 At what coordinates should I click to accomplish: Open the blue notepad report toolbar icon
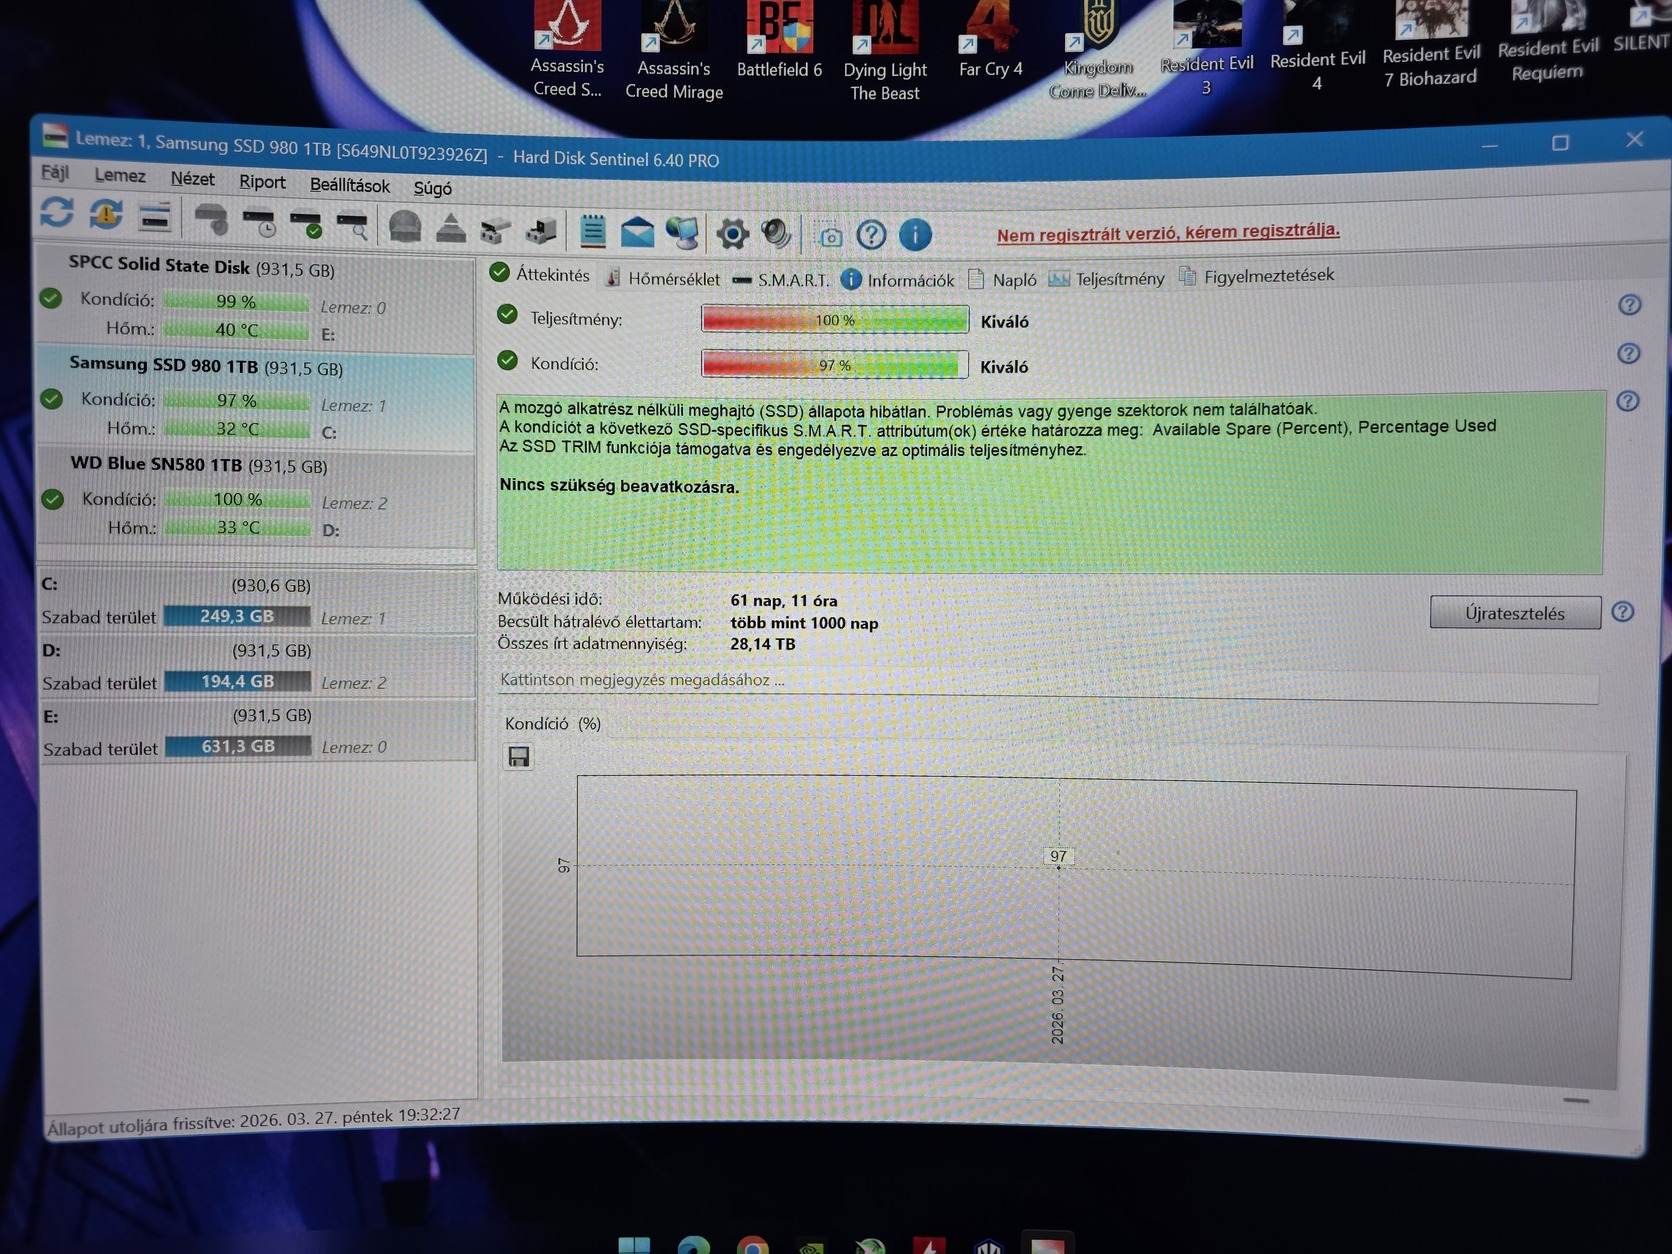[x=593, y=231]
